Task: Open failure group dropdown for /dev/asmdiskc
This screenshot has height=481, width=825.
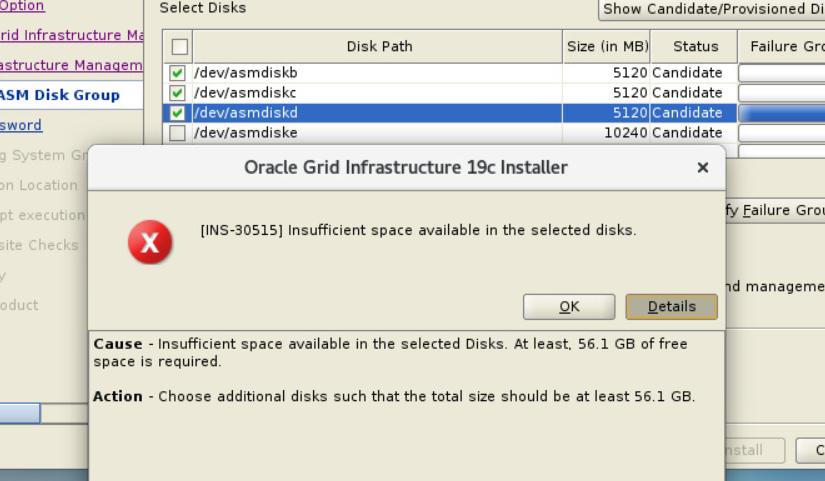Action: click(x=781, y=93)
